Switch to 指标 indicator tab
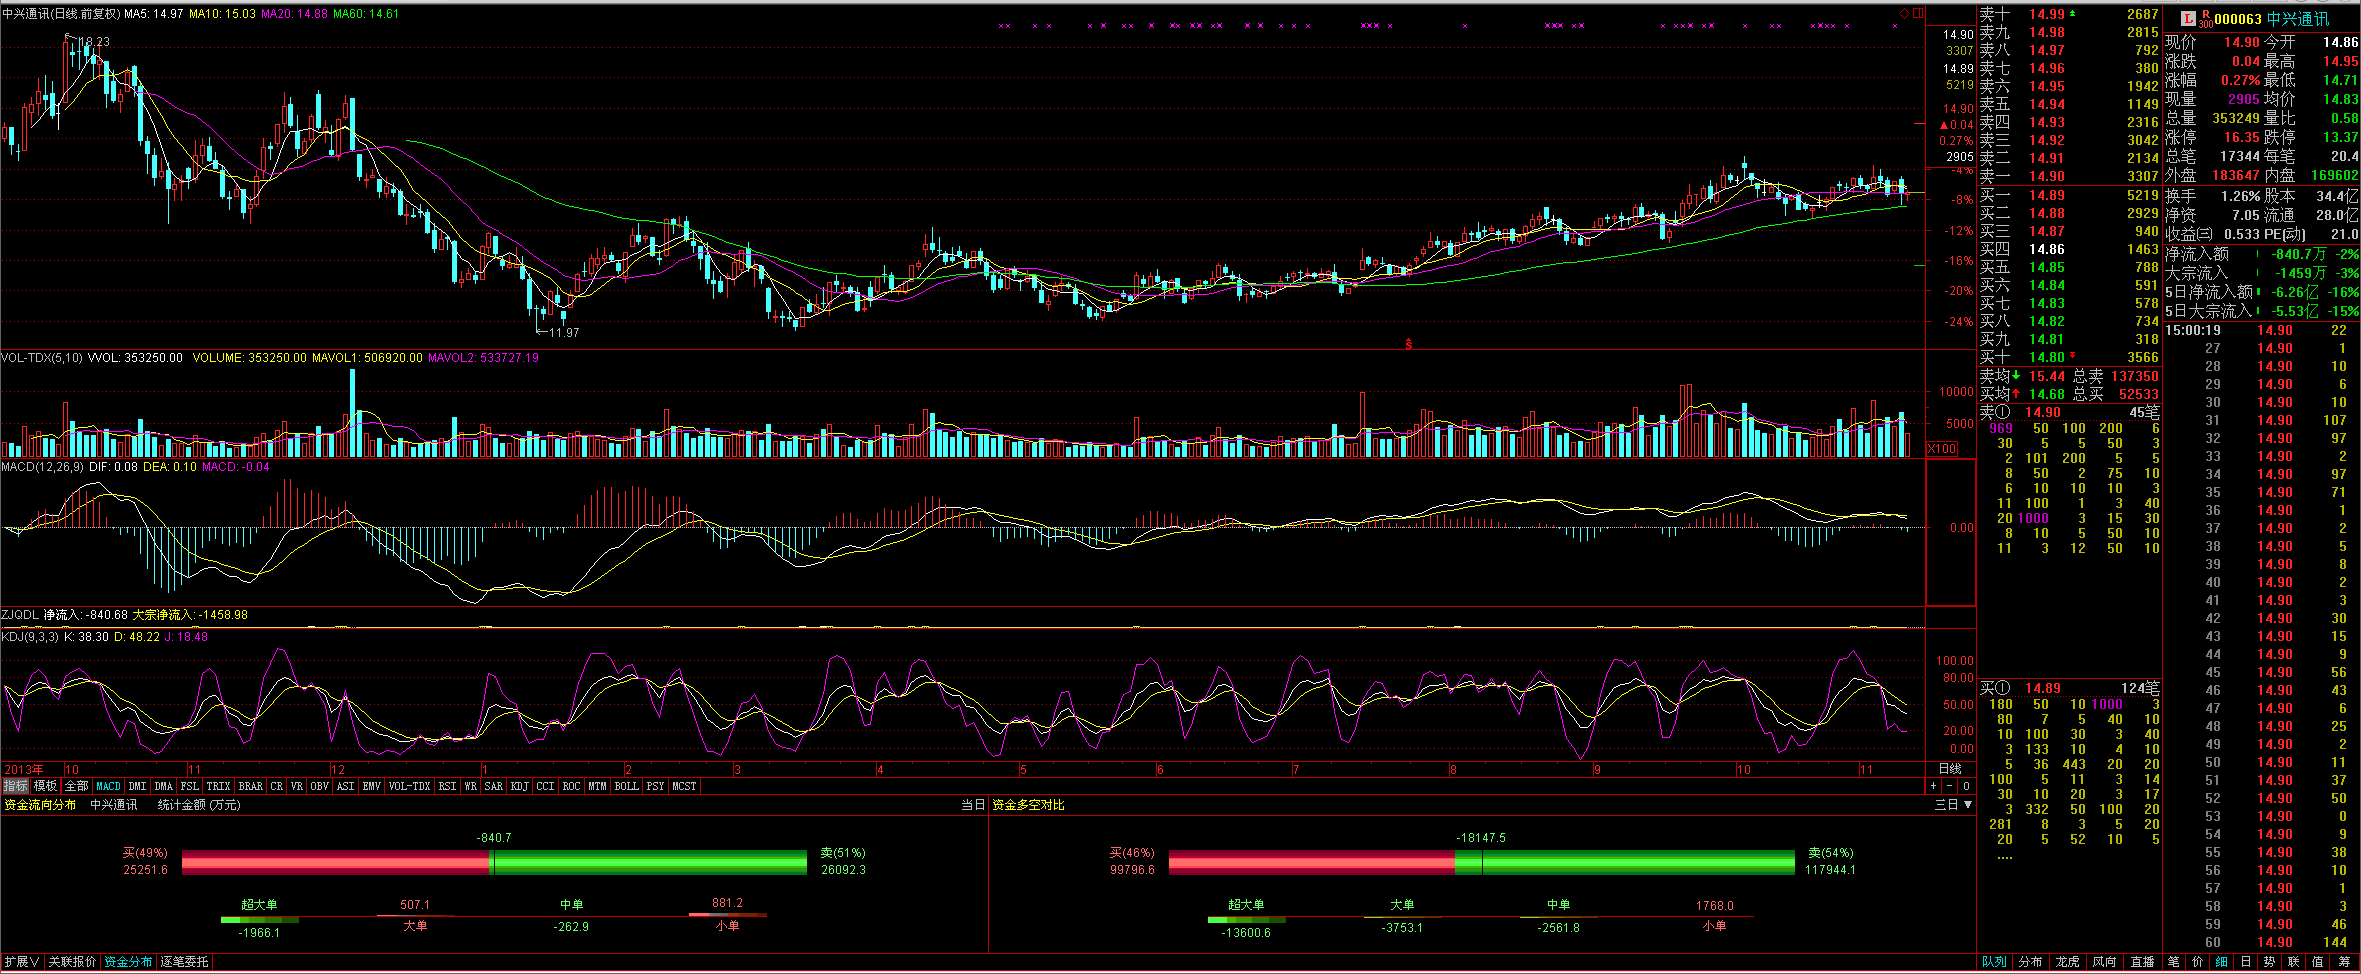Viewport: 2361px width, 974px height. (x=15, y=786)
